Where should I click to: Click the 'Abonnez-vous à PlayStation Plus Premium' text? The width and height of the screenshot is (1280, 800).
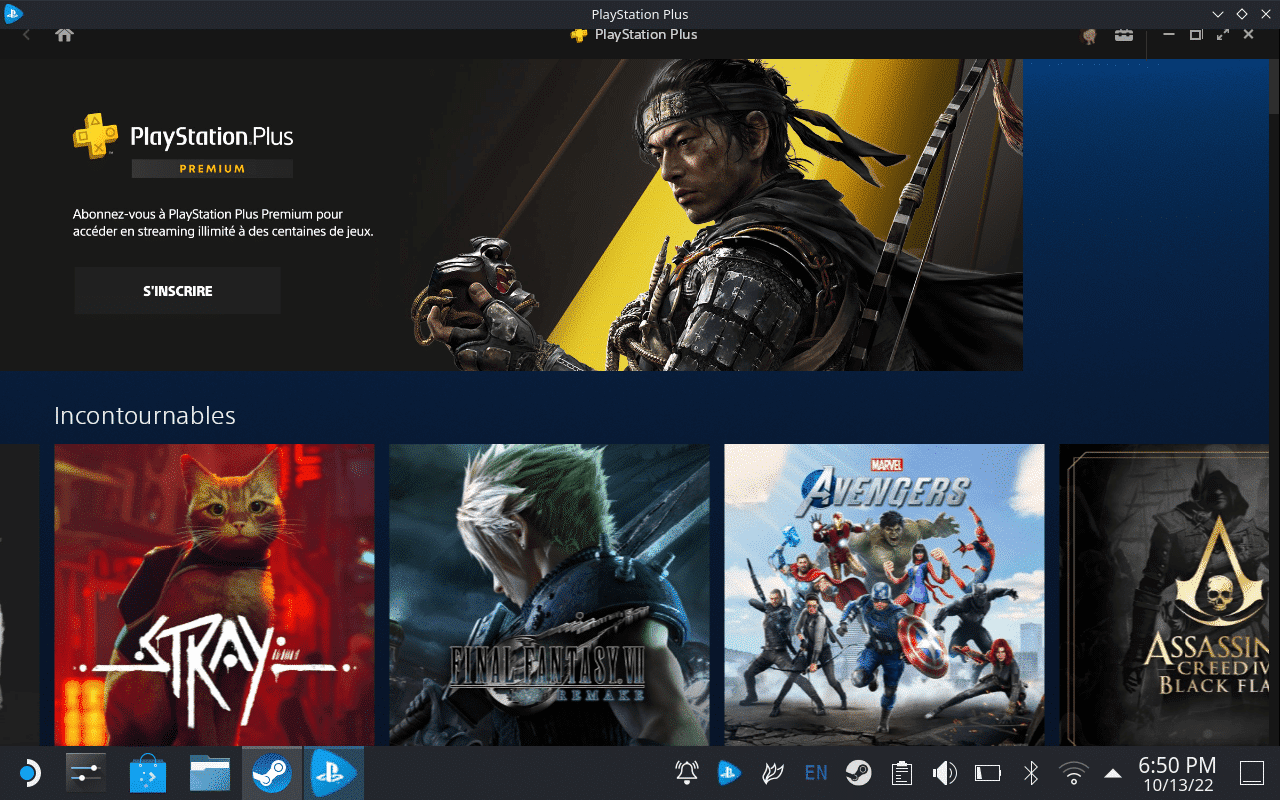223,222
